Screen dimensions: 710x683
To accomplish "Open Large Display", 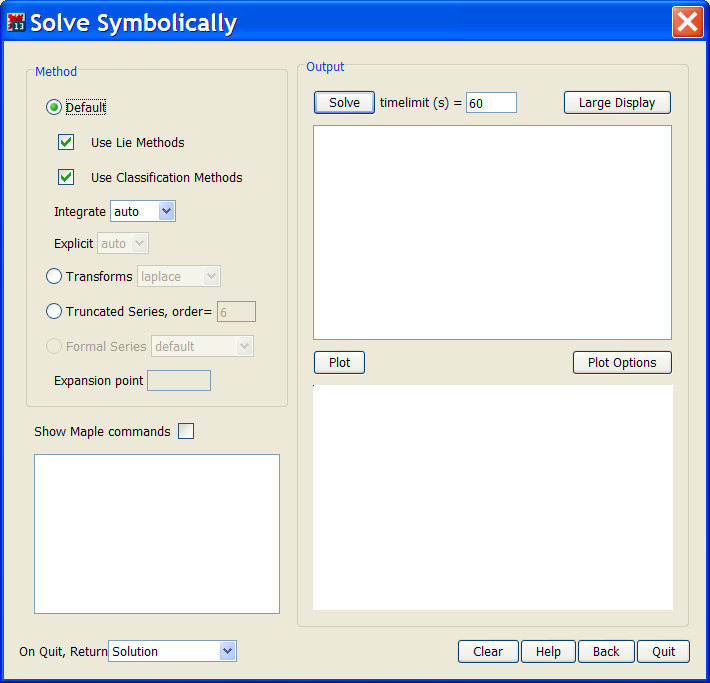I will click(617, 103).
